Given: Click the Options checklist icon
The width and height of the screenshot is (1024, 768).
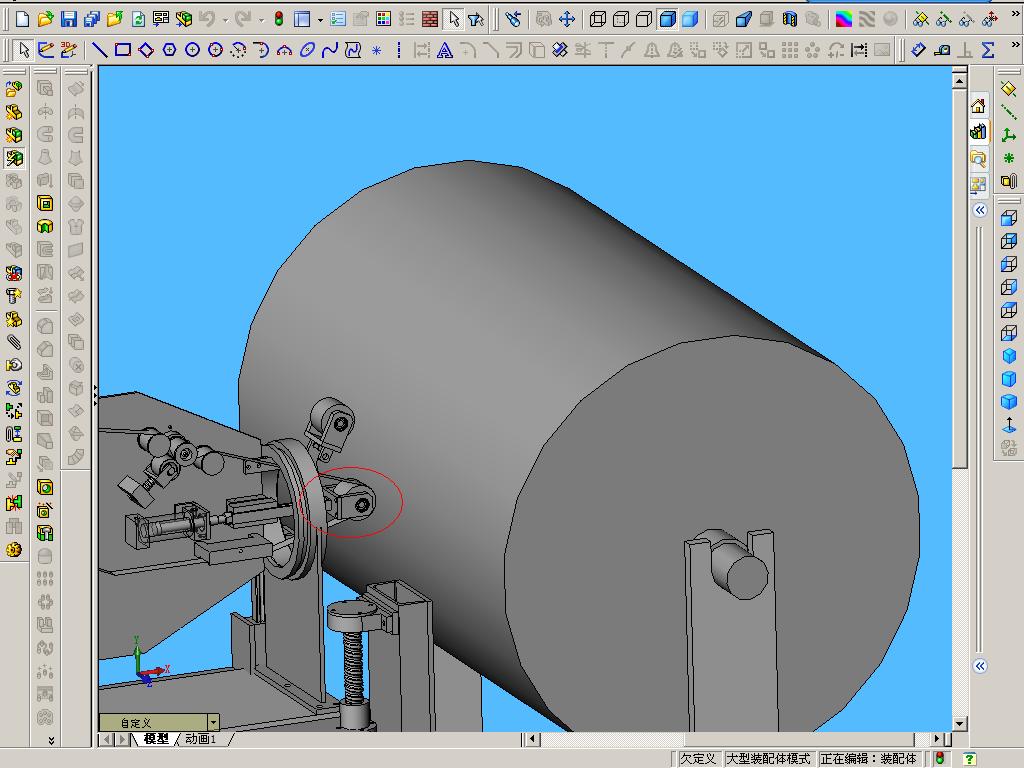Looking at the screenshot, I should tap(338, 20).
